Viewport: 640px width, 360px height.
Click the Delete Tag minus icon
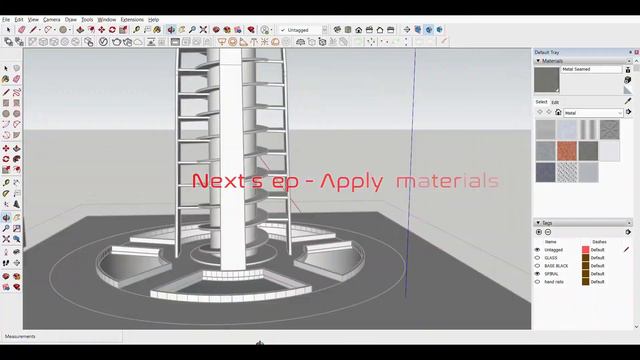548,232
